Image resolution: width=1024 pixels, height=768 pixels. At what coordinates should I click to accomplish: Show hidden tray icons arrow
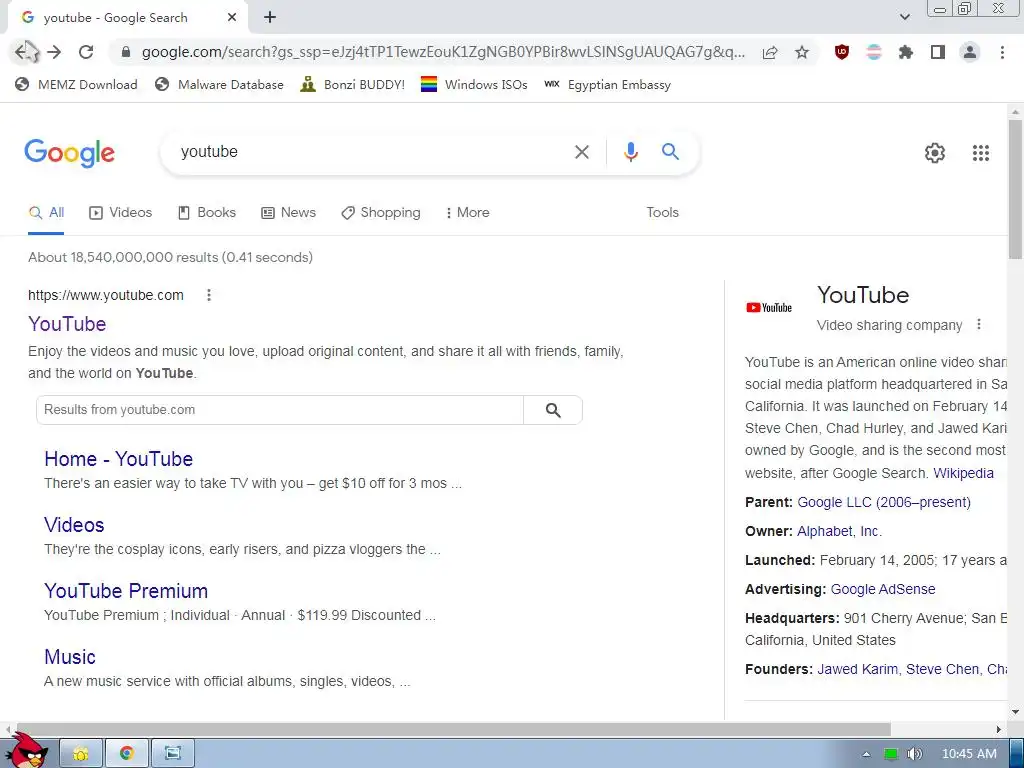[x=866, y=754]
